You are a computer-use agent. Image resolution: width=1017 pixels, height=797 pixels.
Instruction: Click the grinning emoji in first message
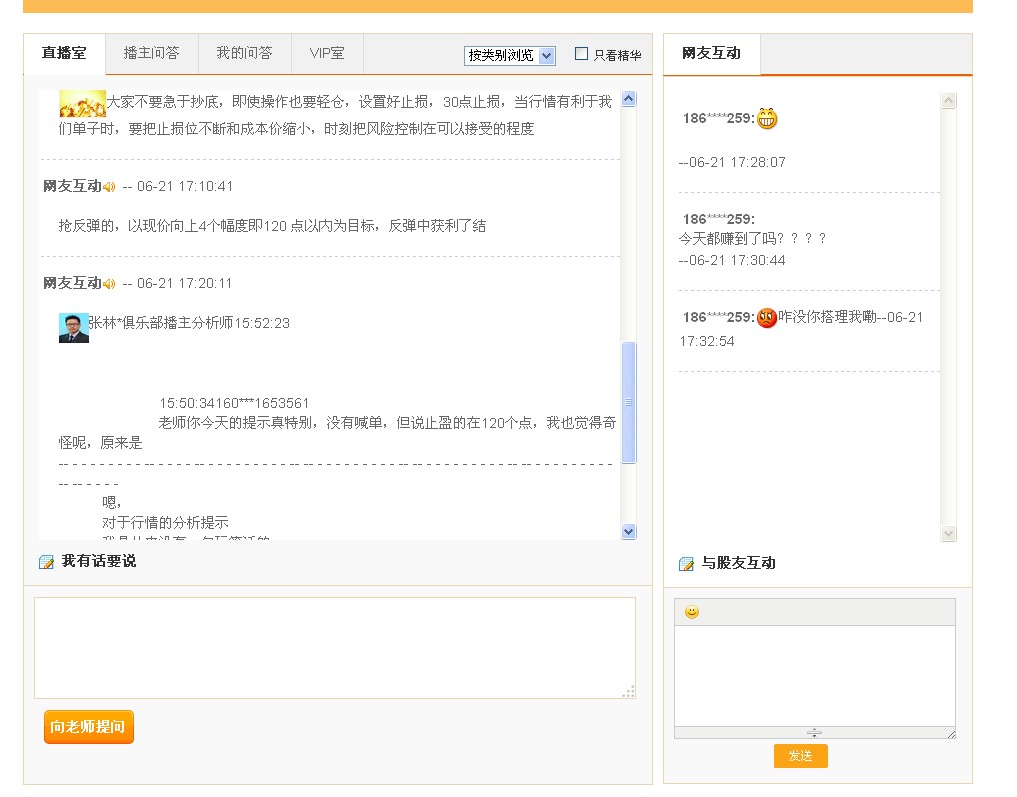[767, 119]
